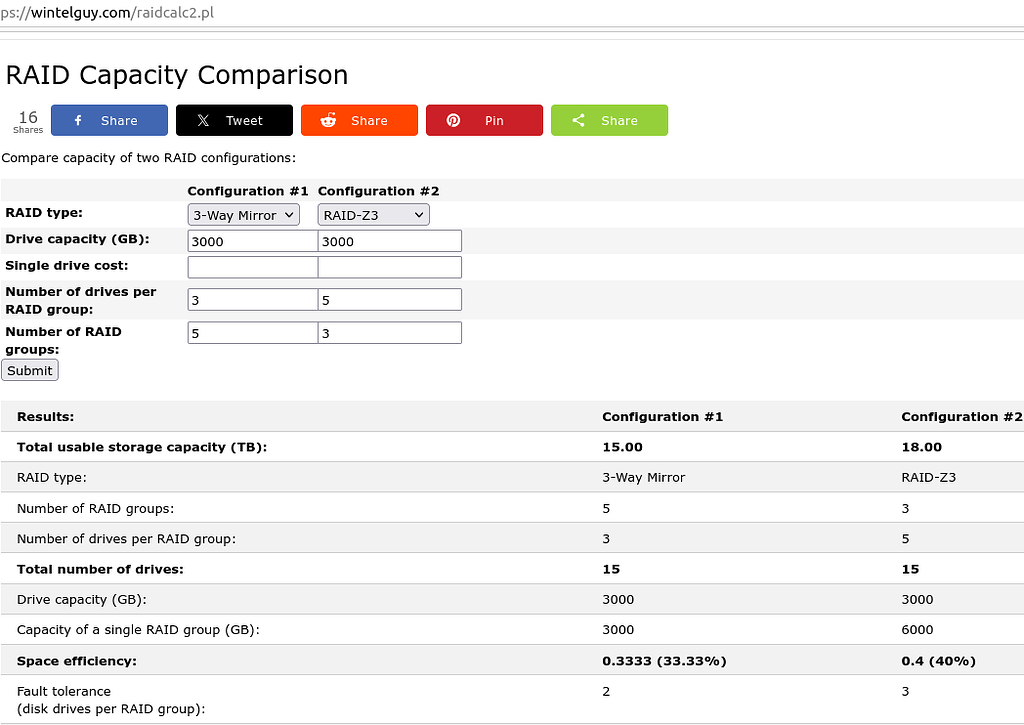Select the drives per RAID group field showing 3
Image resolution: width=1024 pixels, height=725 pixels.
pos(252,299)
